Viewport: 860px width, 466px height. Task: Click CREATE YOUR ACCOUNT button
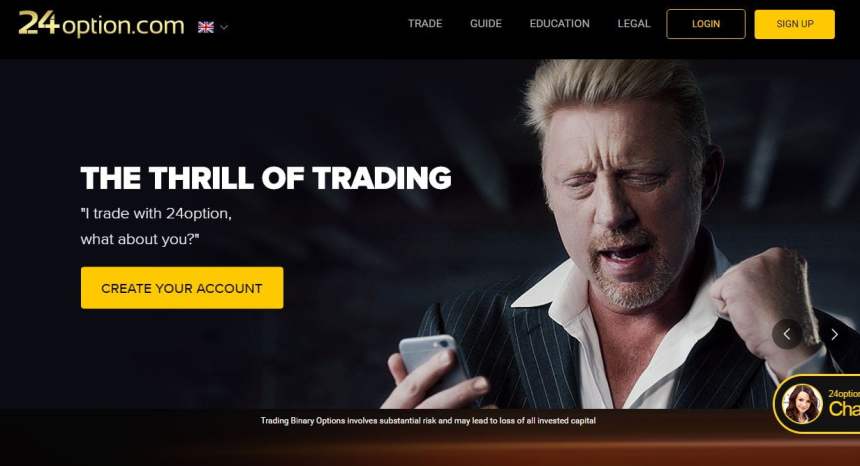pyautogui.click(x=182, y=288)
